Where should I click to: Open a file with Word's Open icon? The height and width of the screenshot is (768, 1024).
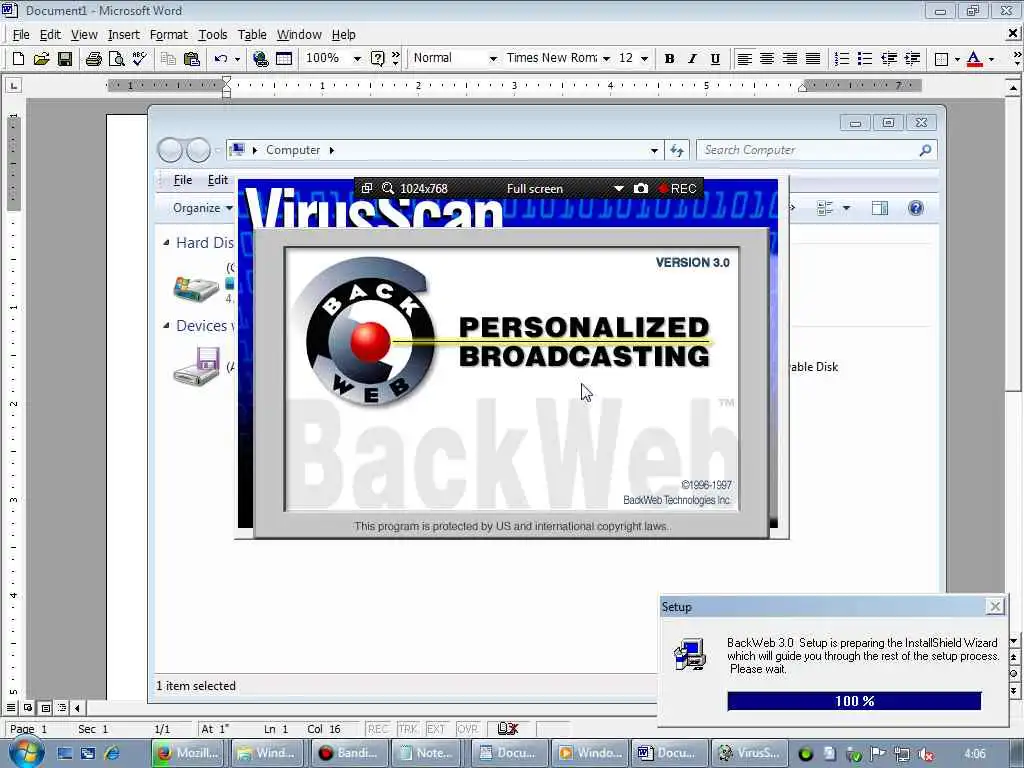click(x=41, y=59)
